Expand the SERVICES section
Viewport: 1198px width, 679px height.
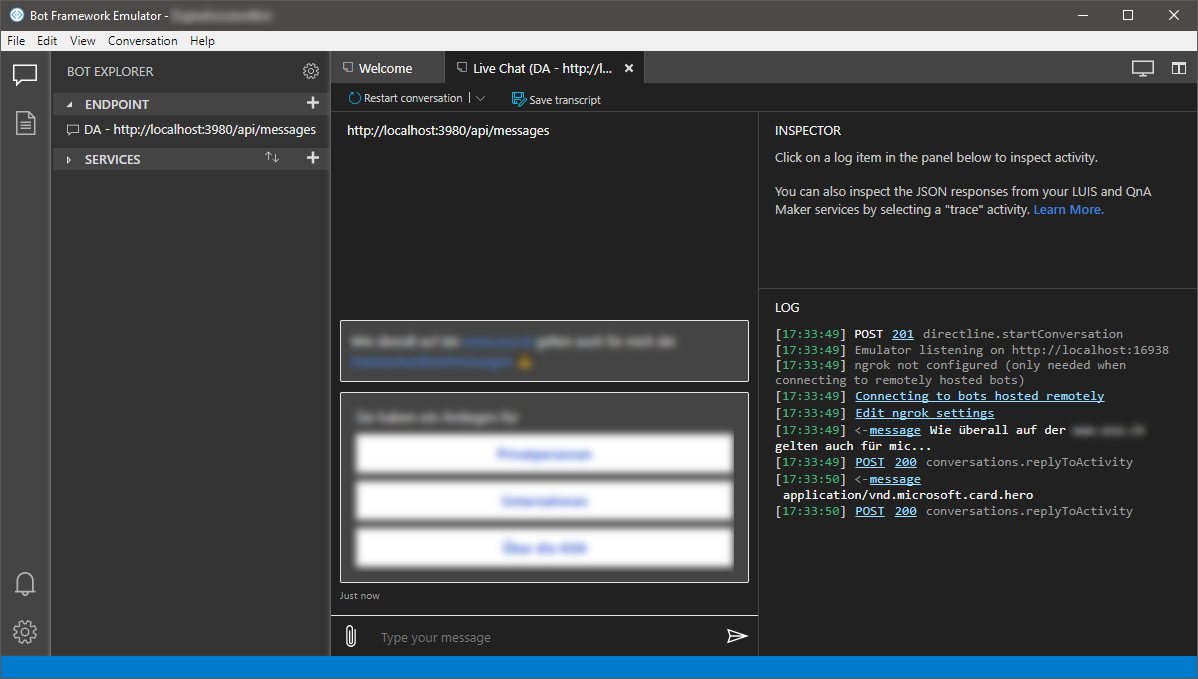click(x=69, y=160)
